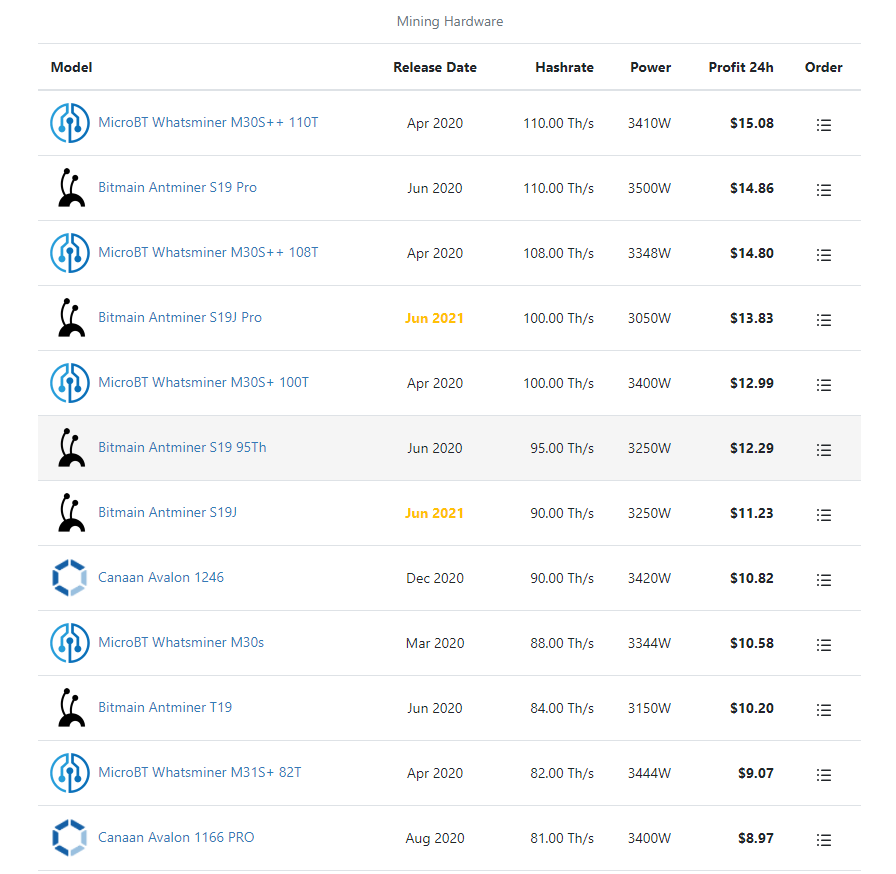This screenshot has height=874, width=896.
Task: Click the 88.00 Th/s hashrate value
Action: pyautogui.click(x=562, y=643)
